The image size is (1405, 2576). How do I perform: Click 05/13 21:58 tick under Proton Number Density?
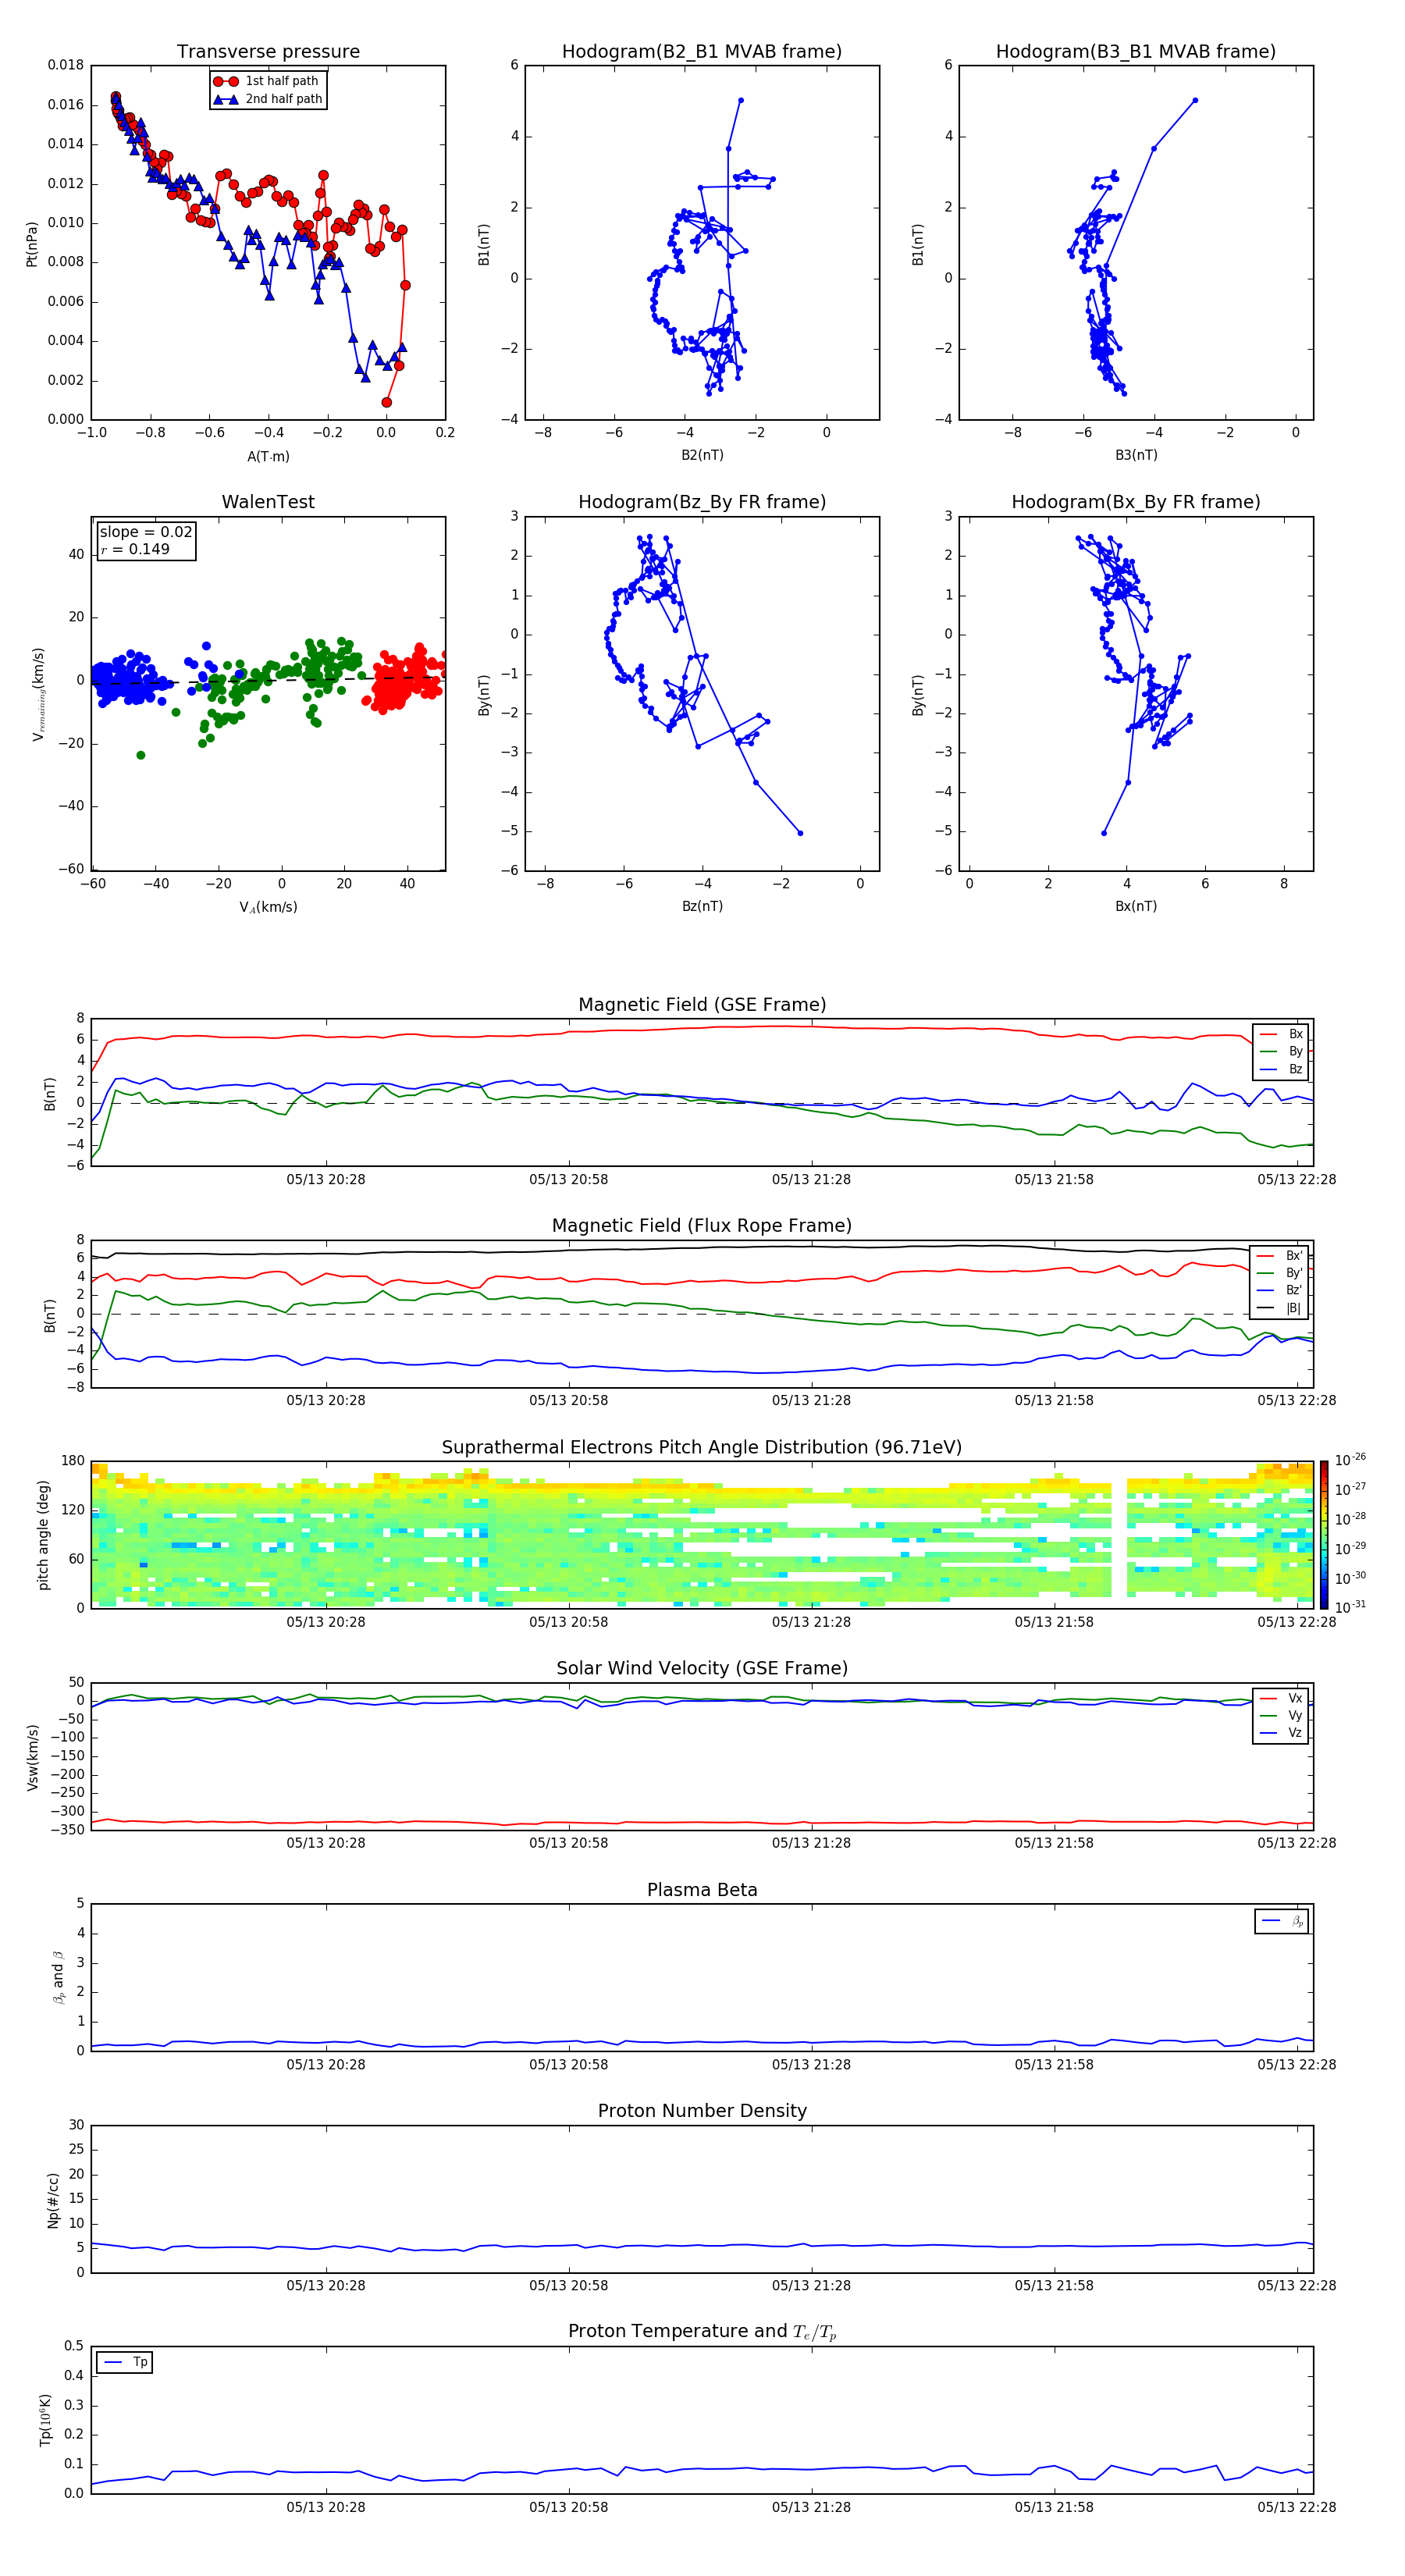1054,2285
